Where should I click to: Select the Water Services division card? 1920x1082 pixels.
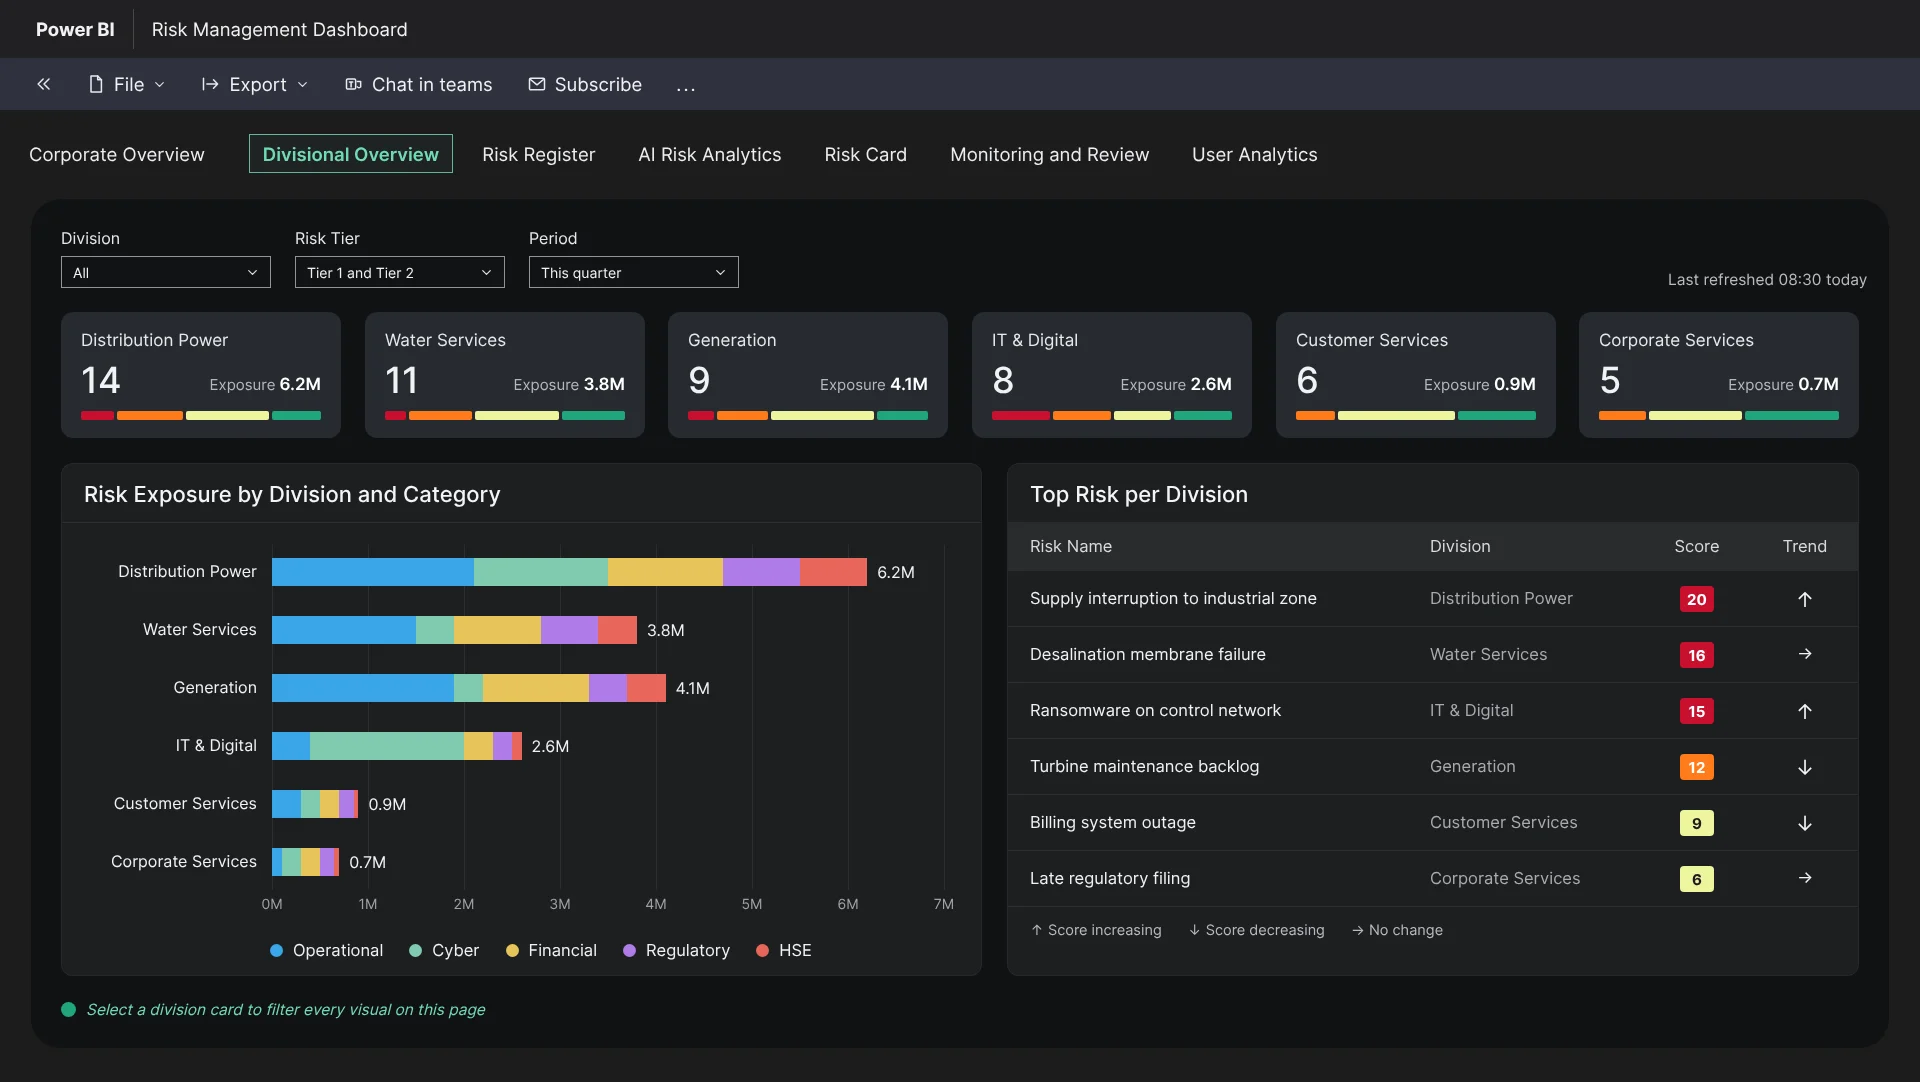pos(505,375)
